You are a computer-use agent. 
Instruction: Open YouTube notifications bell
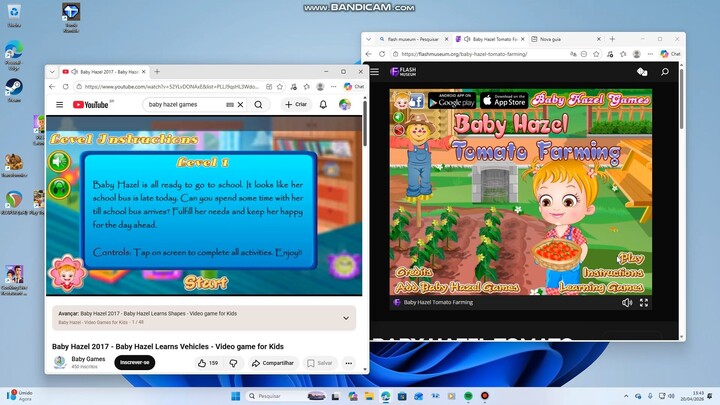point(323,105)
